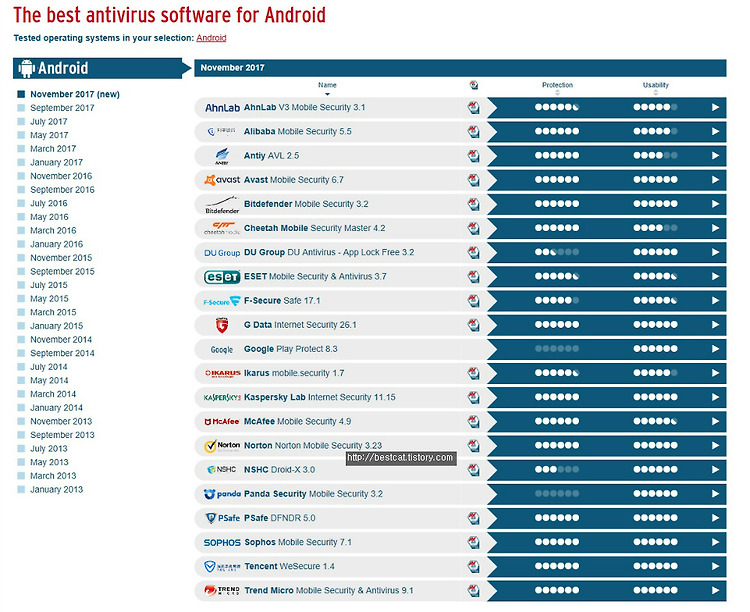This screenshot has height=612, width=750.
Task: Expand Kaspersky Lab details arrow
Action: pyautogui.click(x=715, y=397)
